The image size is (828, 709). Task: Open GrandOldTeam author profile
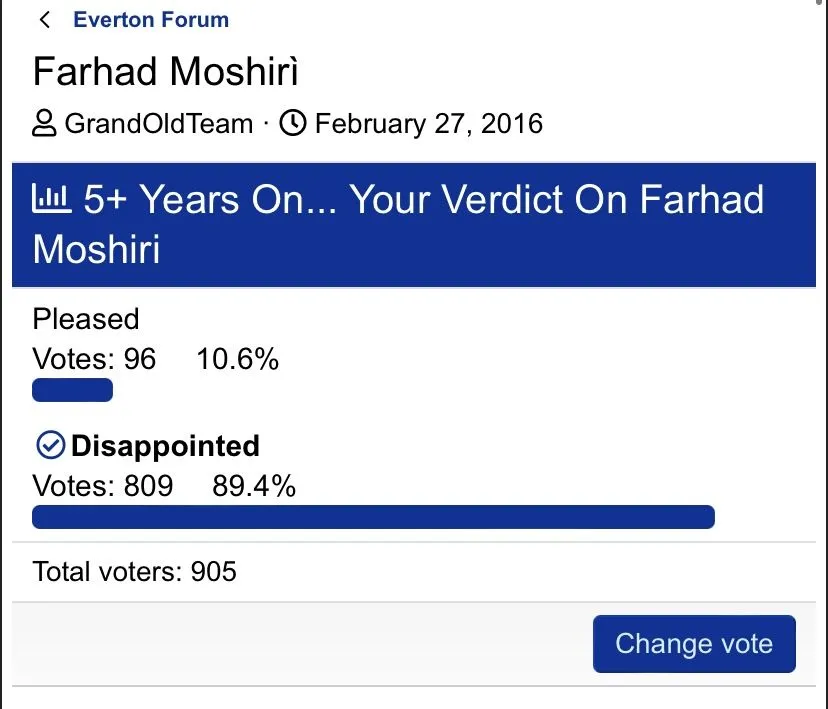(x=158, y=124)
